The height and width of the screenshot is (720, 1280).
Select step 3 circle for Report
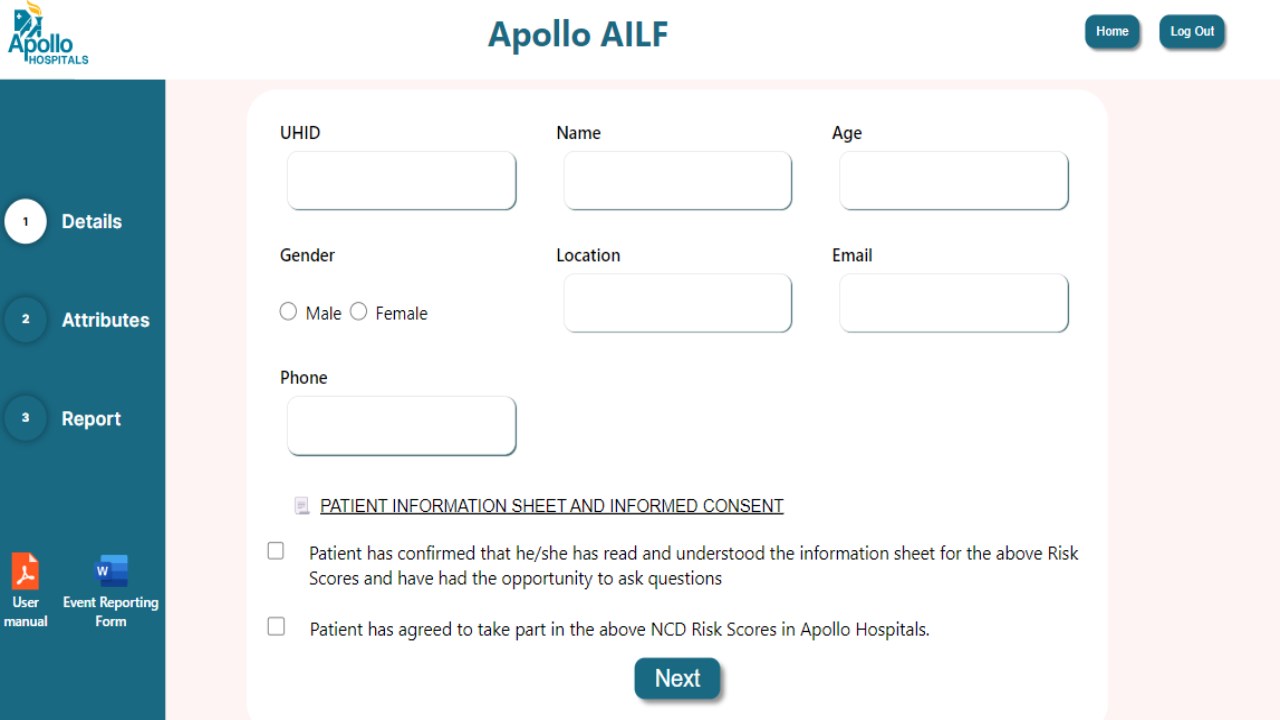[26, 418]
